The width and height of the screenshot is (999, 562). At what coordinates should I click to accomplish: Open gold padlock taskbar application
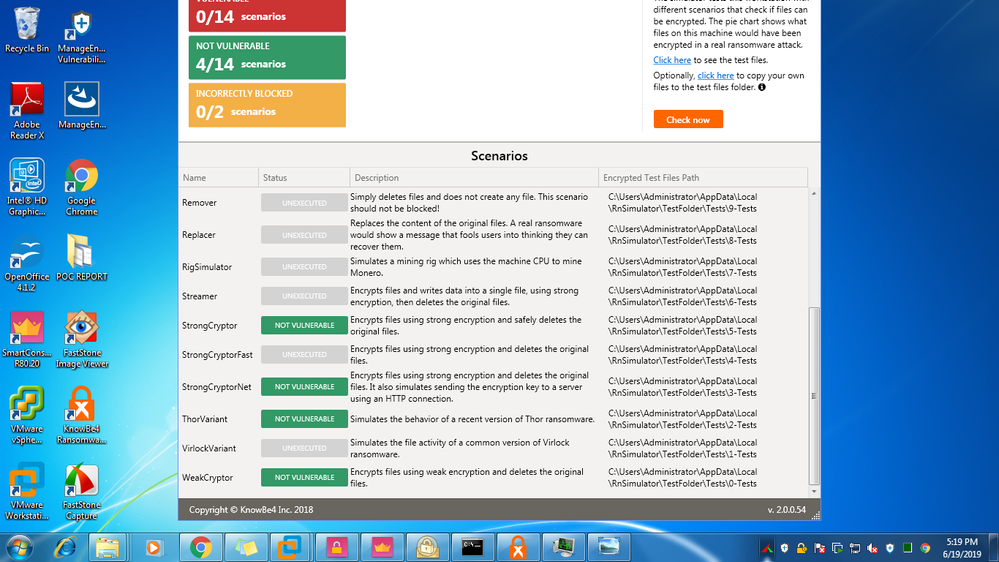(427, 547)
